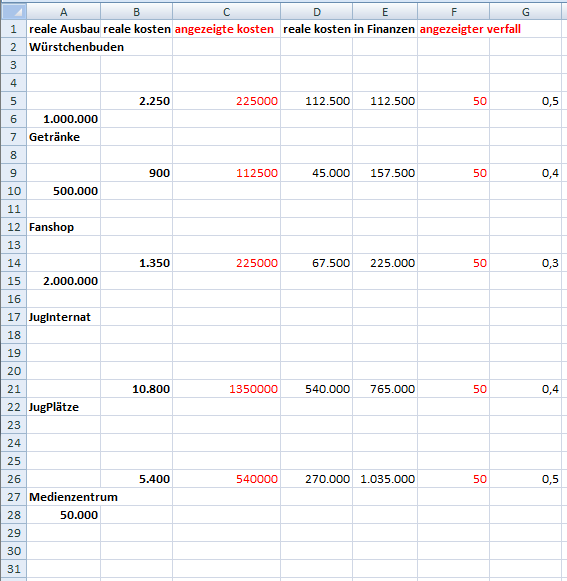Screen dimensions: 567x581
Task: Select row 31 header
Action: (x=13, y=569)
